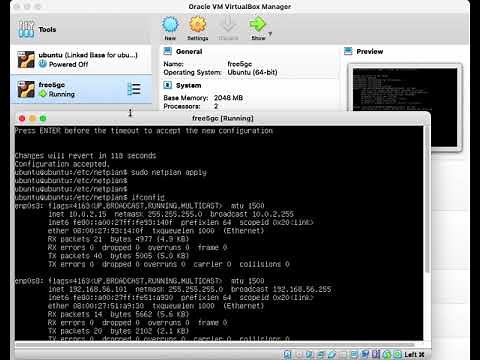
Task: Select the Tools label in VirtualBox Manager
Action: point(47,30)
